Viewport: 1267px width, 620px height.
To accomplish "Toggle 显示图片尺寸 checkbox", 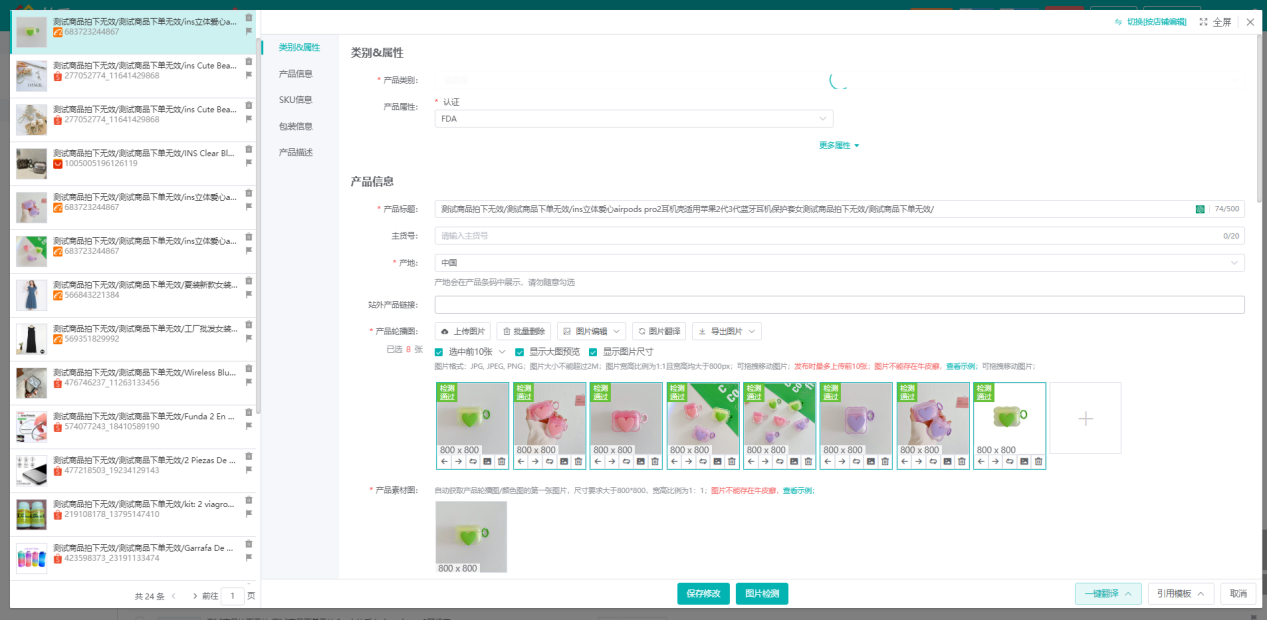I will pos(593,352).
